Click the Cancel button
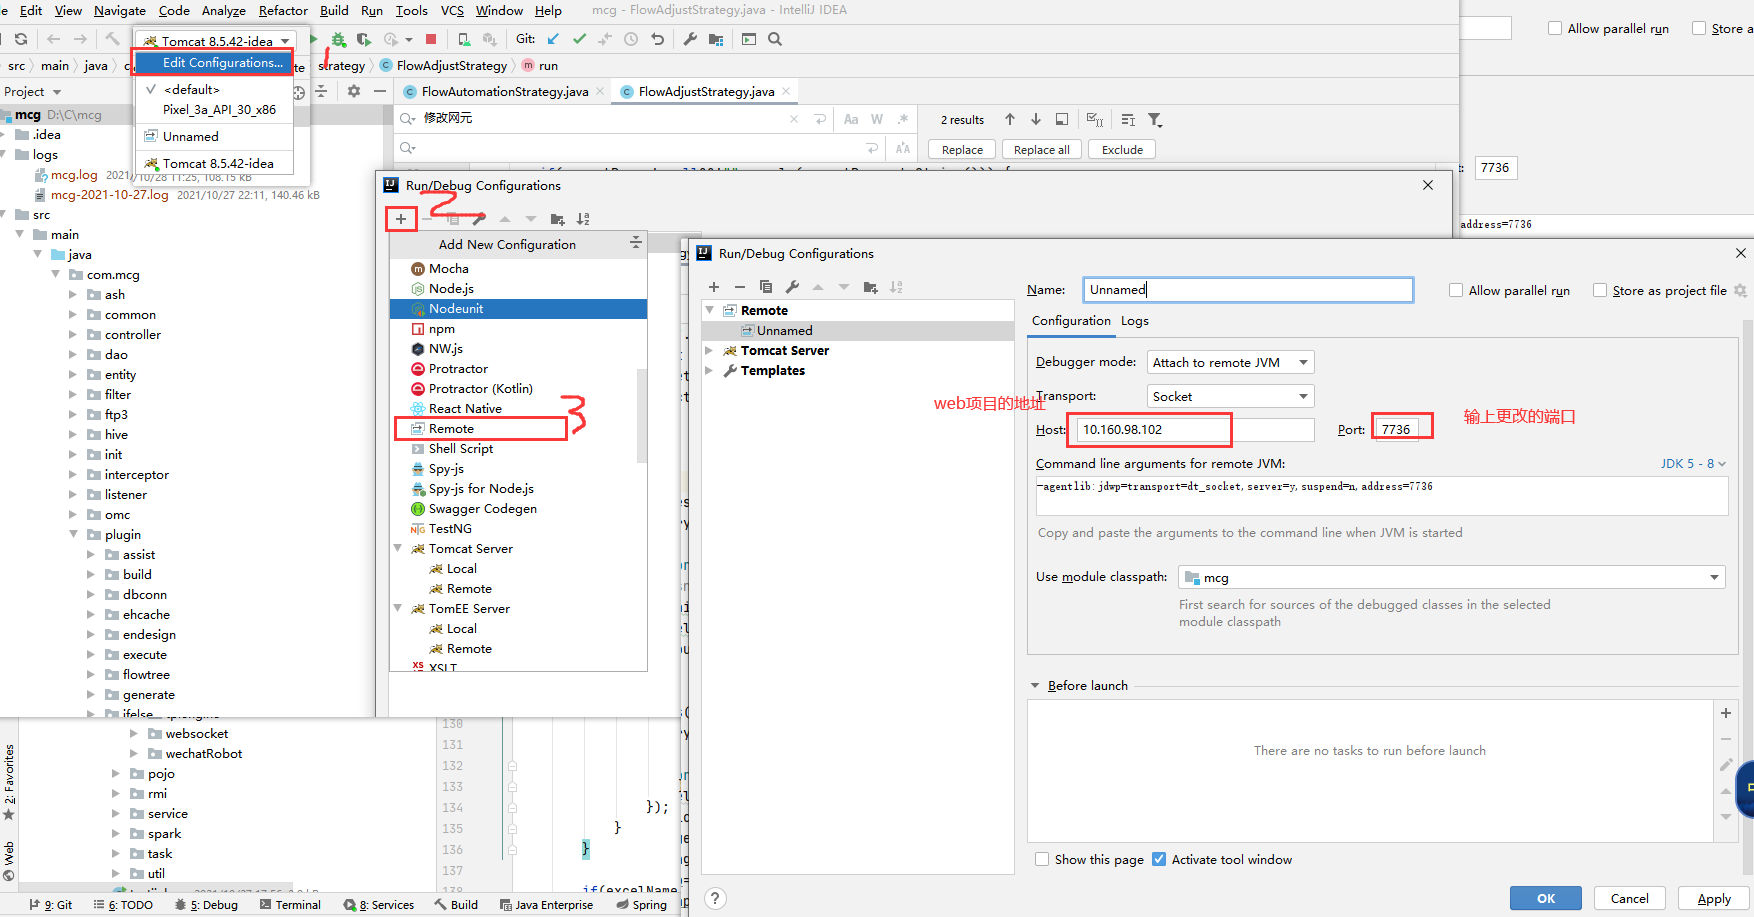The height and width of the screenshot is (917, 1754). point(1629,898)
